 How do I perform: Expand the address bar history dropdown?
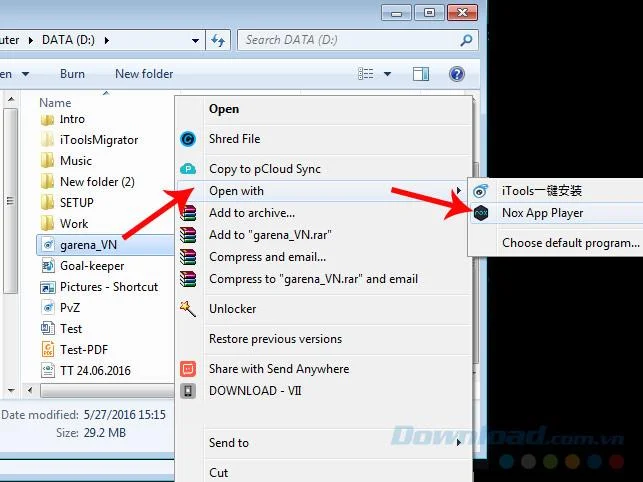pyautogui.click(x=195, y=41)
